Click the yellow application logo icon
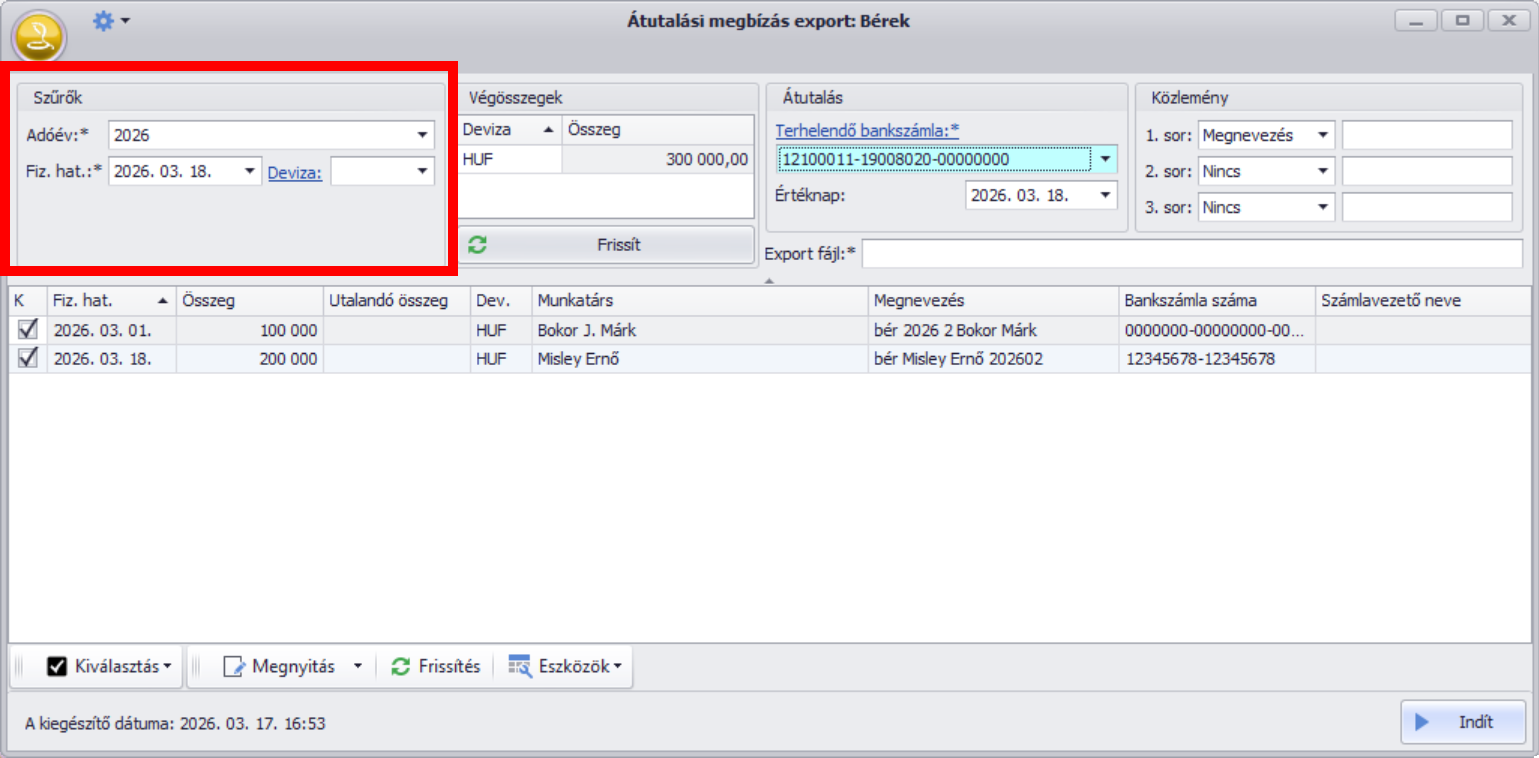 coord(38,38)
